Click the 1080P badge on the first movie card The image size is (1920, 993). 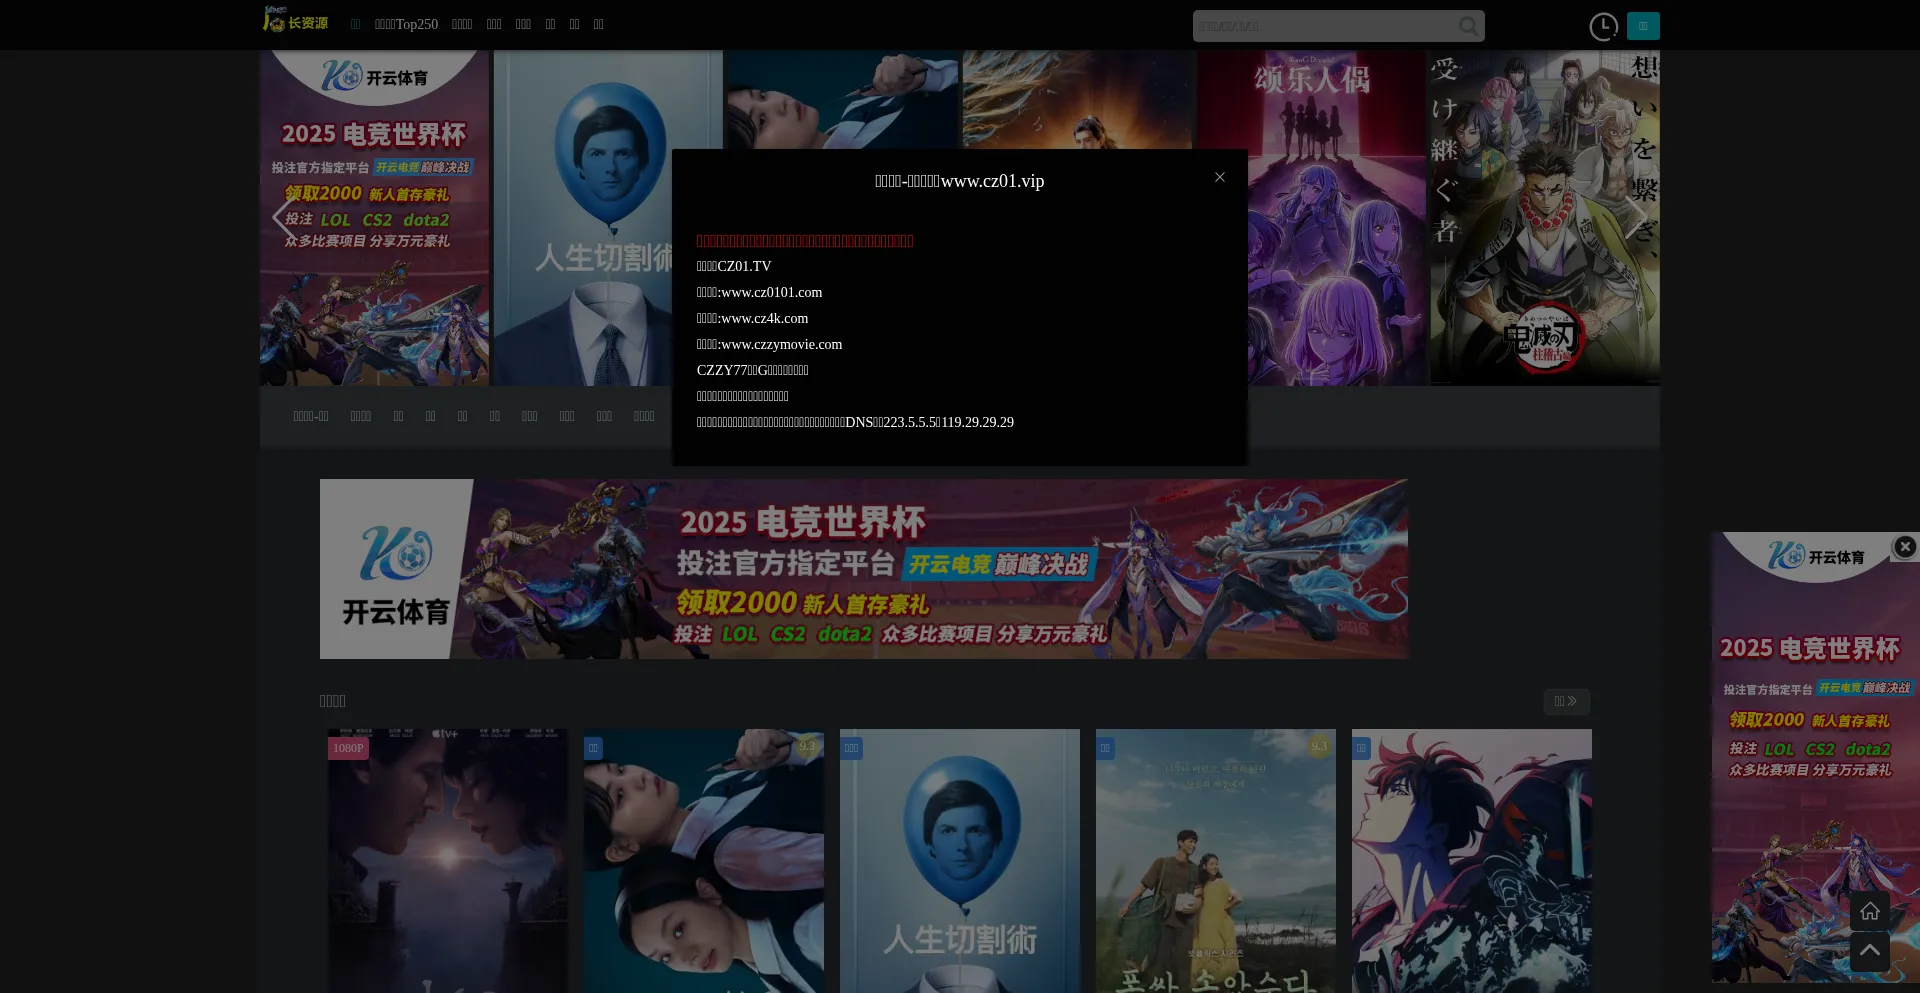[x=348, y=748]
